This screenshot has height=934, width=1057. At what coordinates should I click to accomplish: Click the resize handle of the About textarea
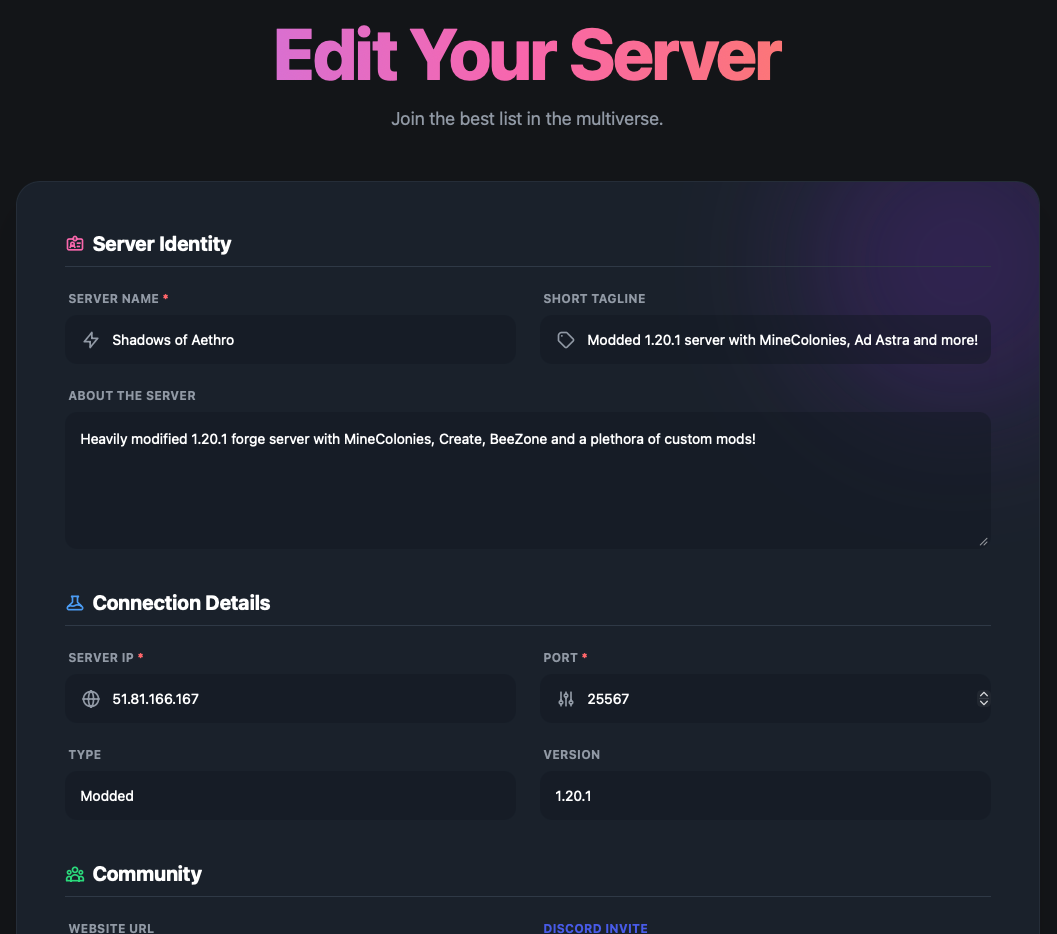point(983,541)
